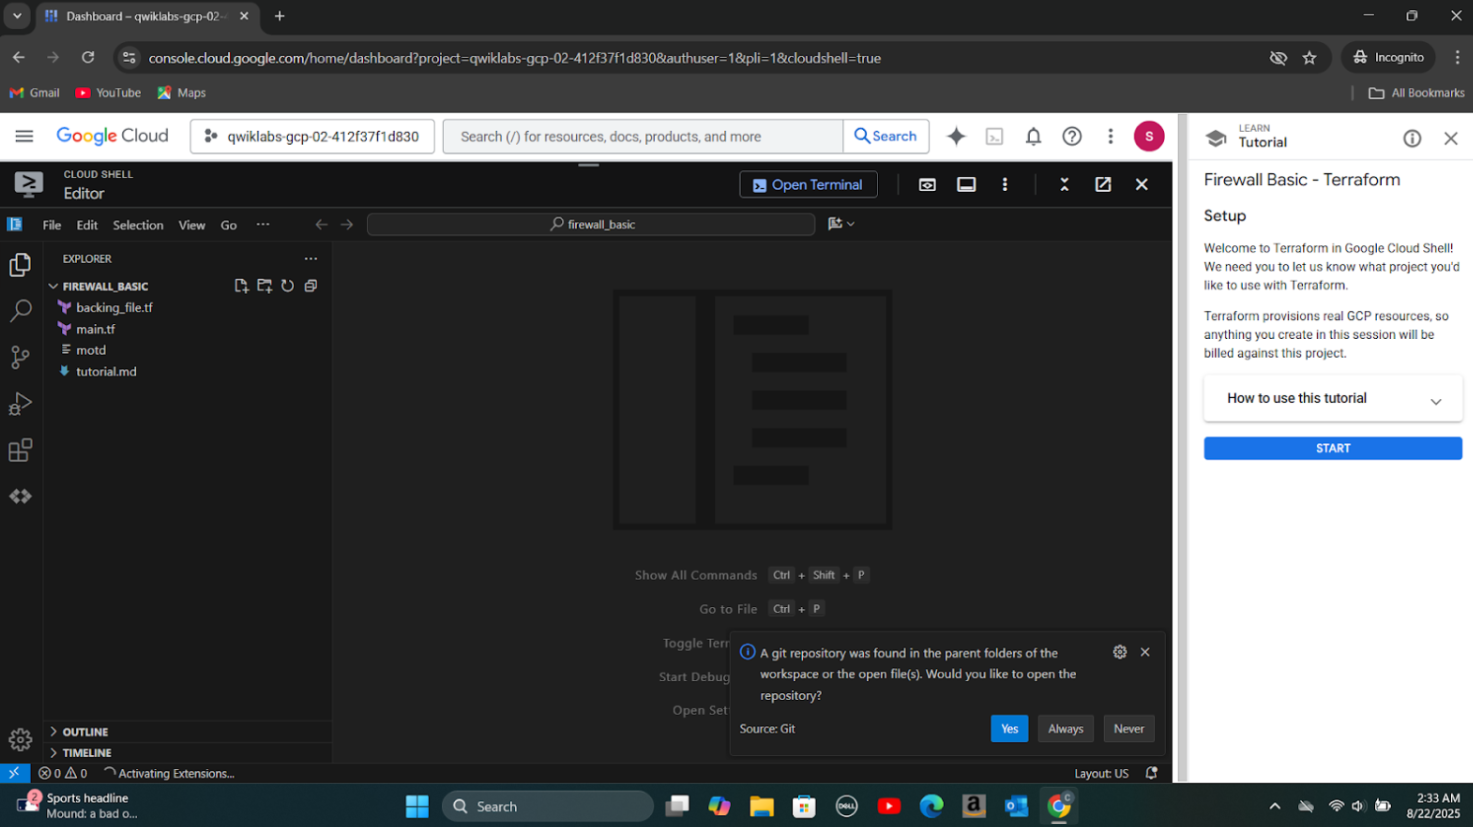The height and width of the screenshot is (827, 1473).
Task: Click Yes to open the git repository
Action: [x=1008, y=729]
